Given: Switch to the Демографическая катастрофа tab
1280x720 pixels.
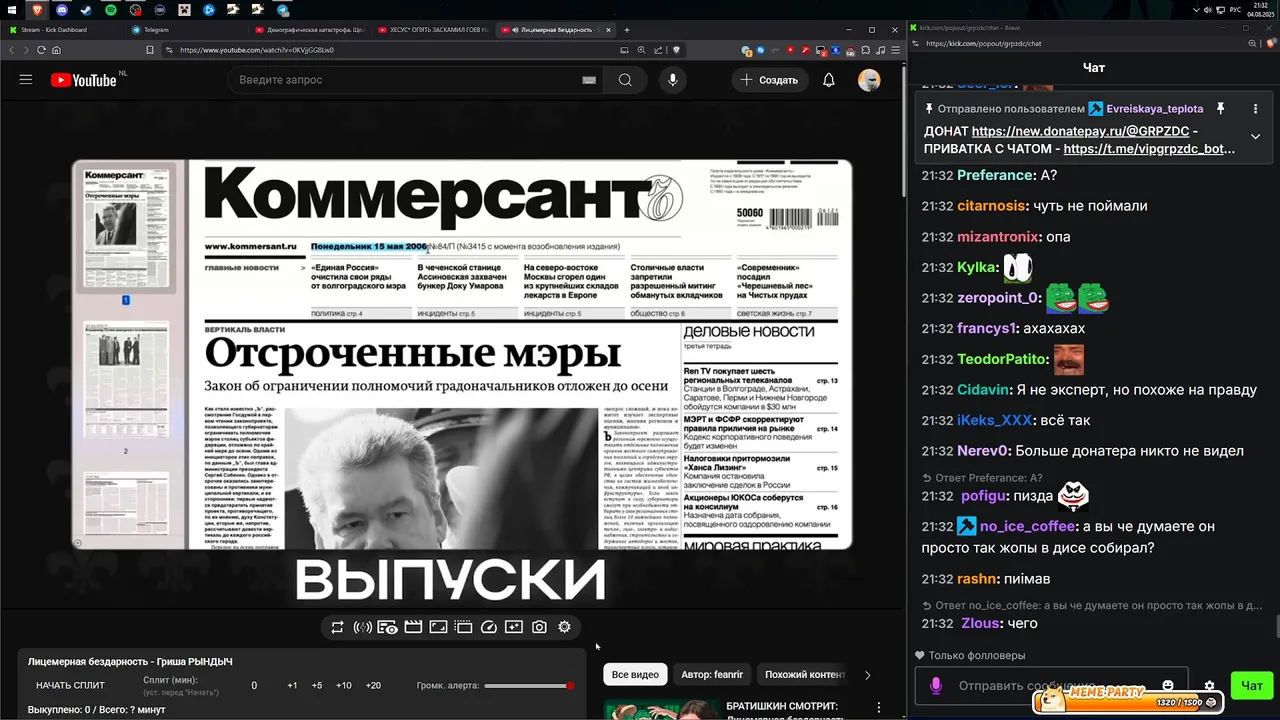Looking at the screenshot, I should pos(310,30).
